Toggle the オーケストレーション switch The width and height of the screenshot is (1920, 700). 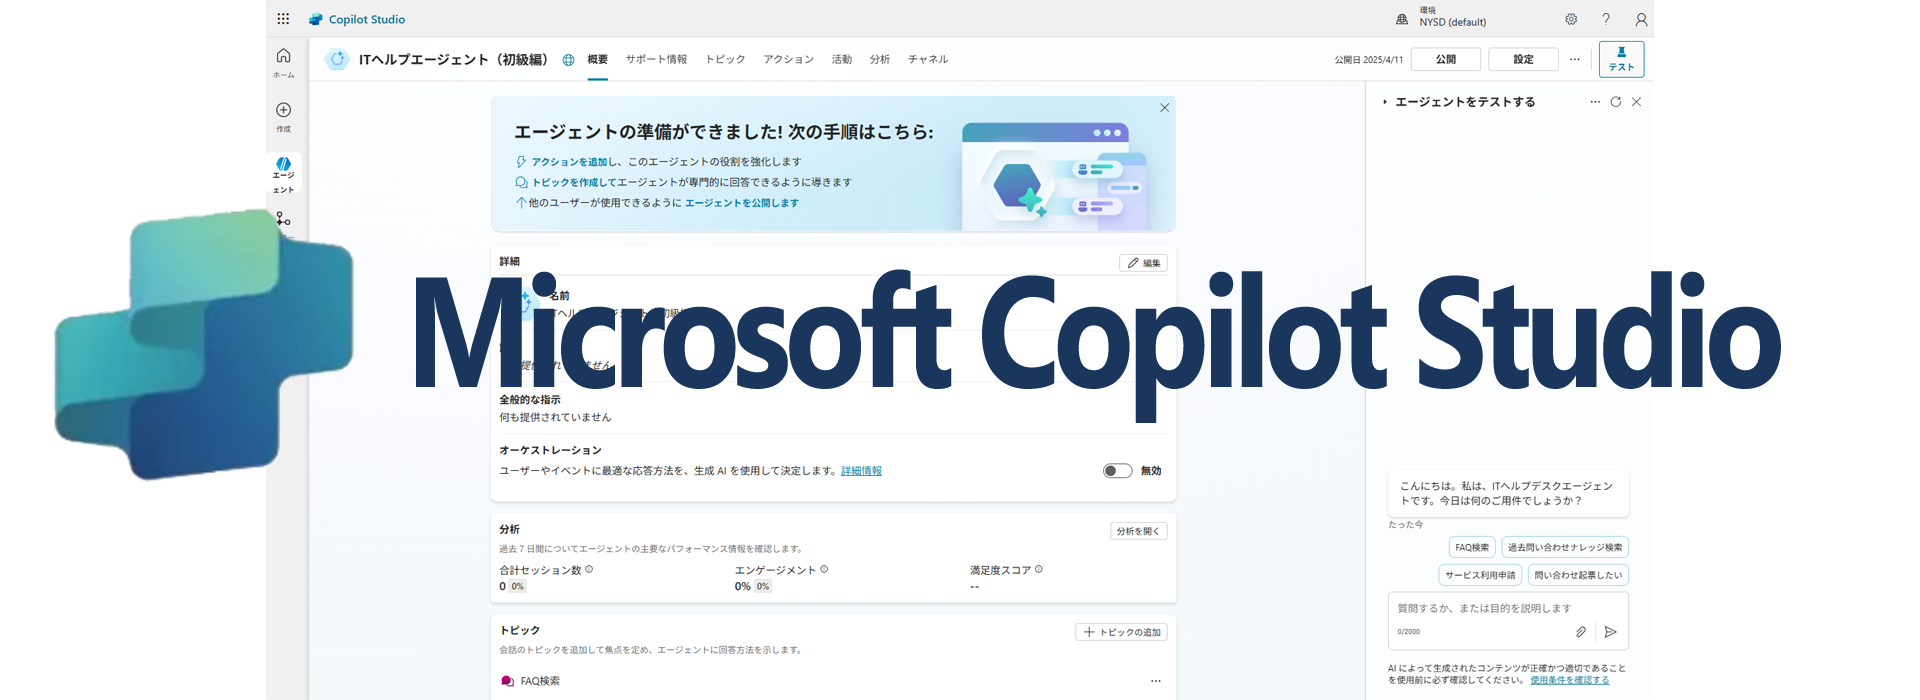coord(1117,471)
